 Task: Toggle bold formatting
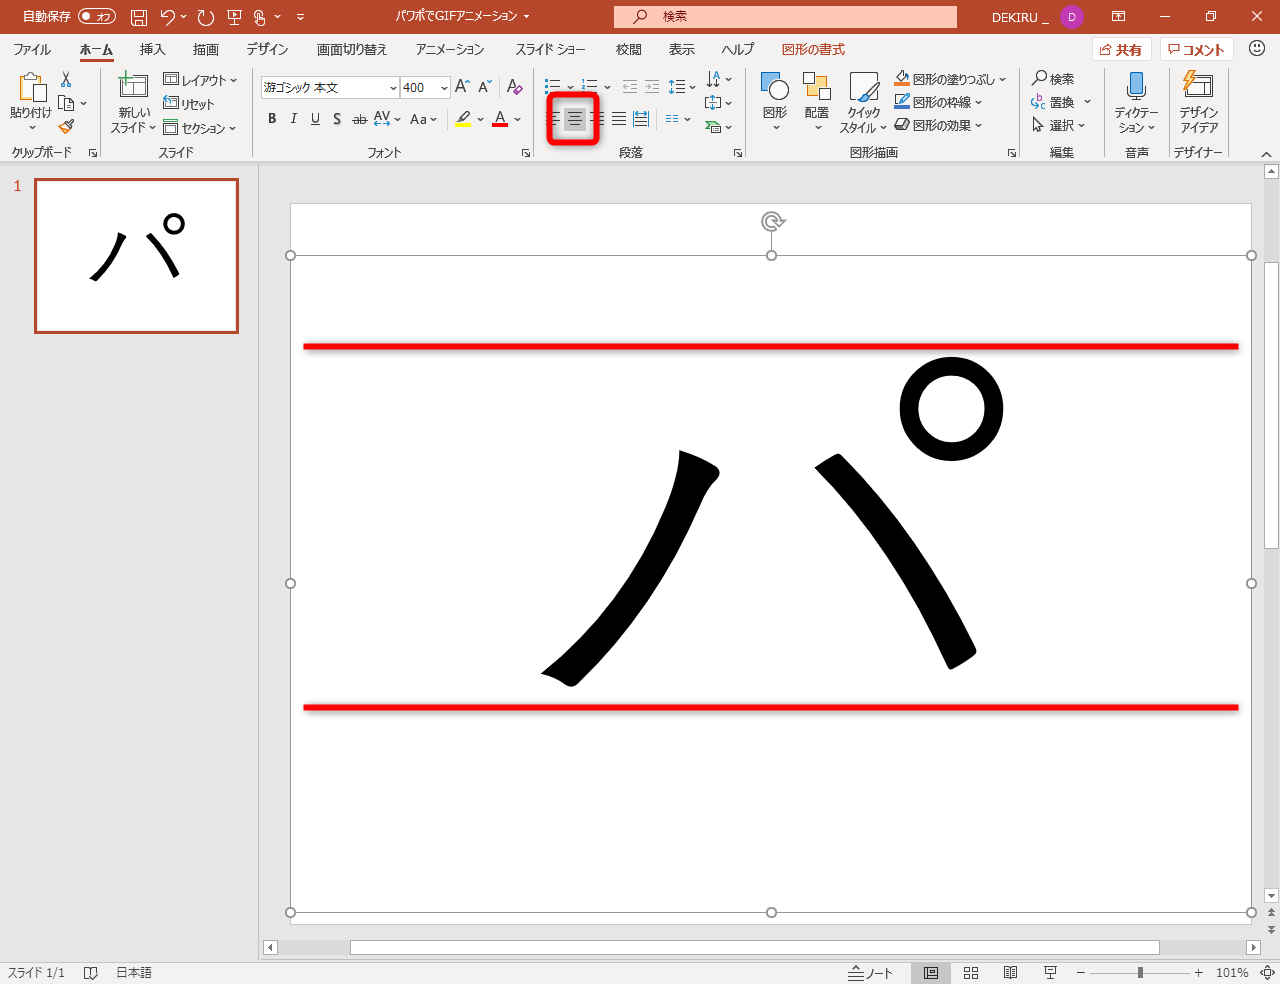272,119
